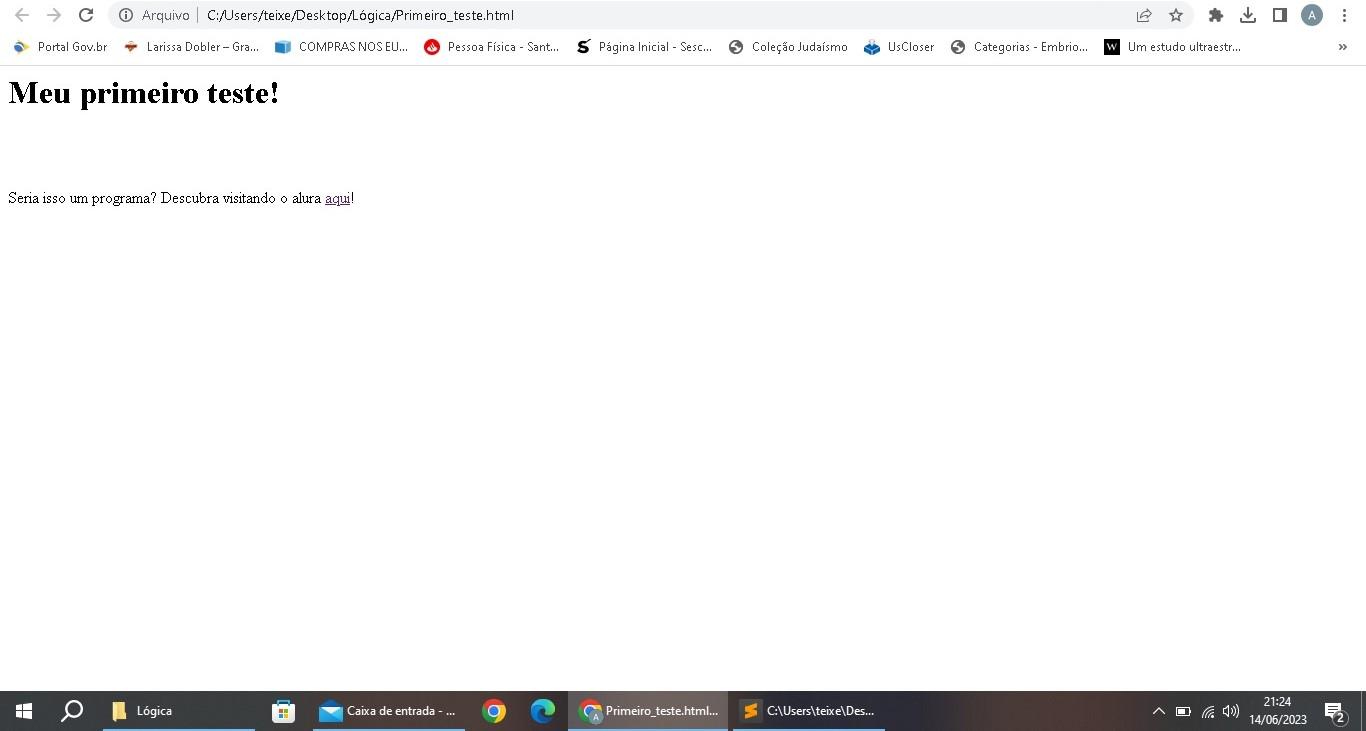The width and height of the screenshot is (1366, 731).
Task: Open Pessoa Física Santander bookmark
Action: coord(492,47)
